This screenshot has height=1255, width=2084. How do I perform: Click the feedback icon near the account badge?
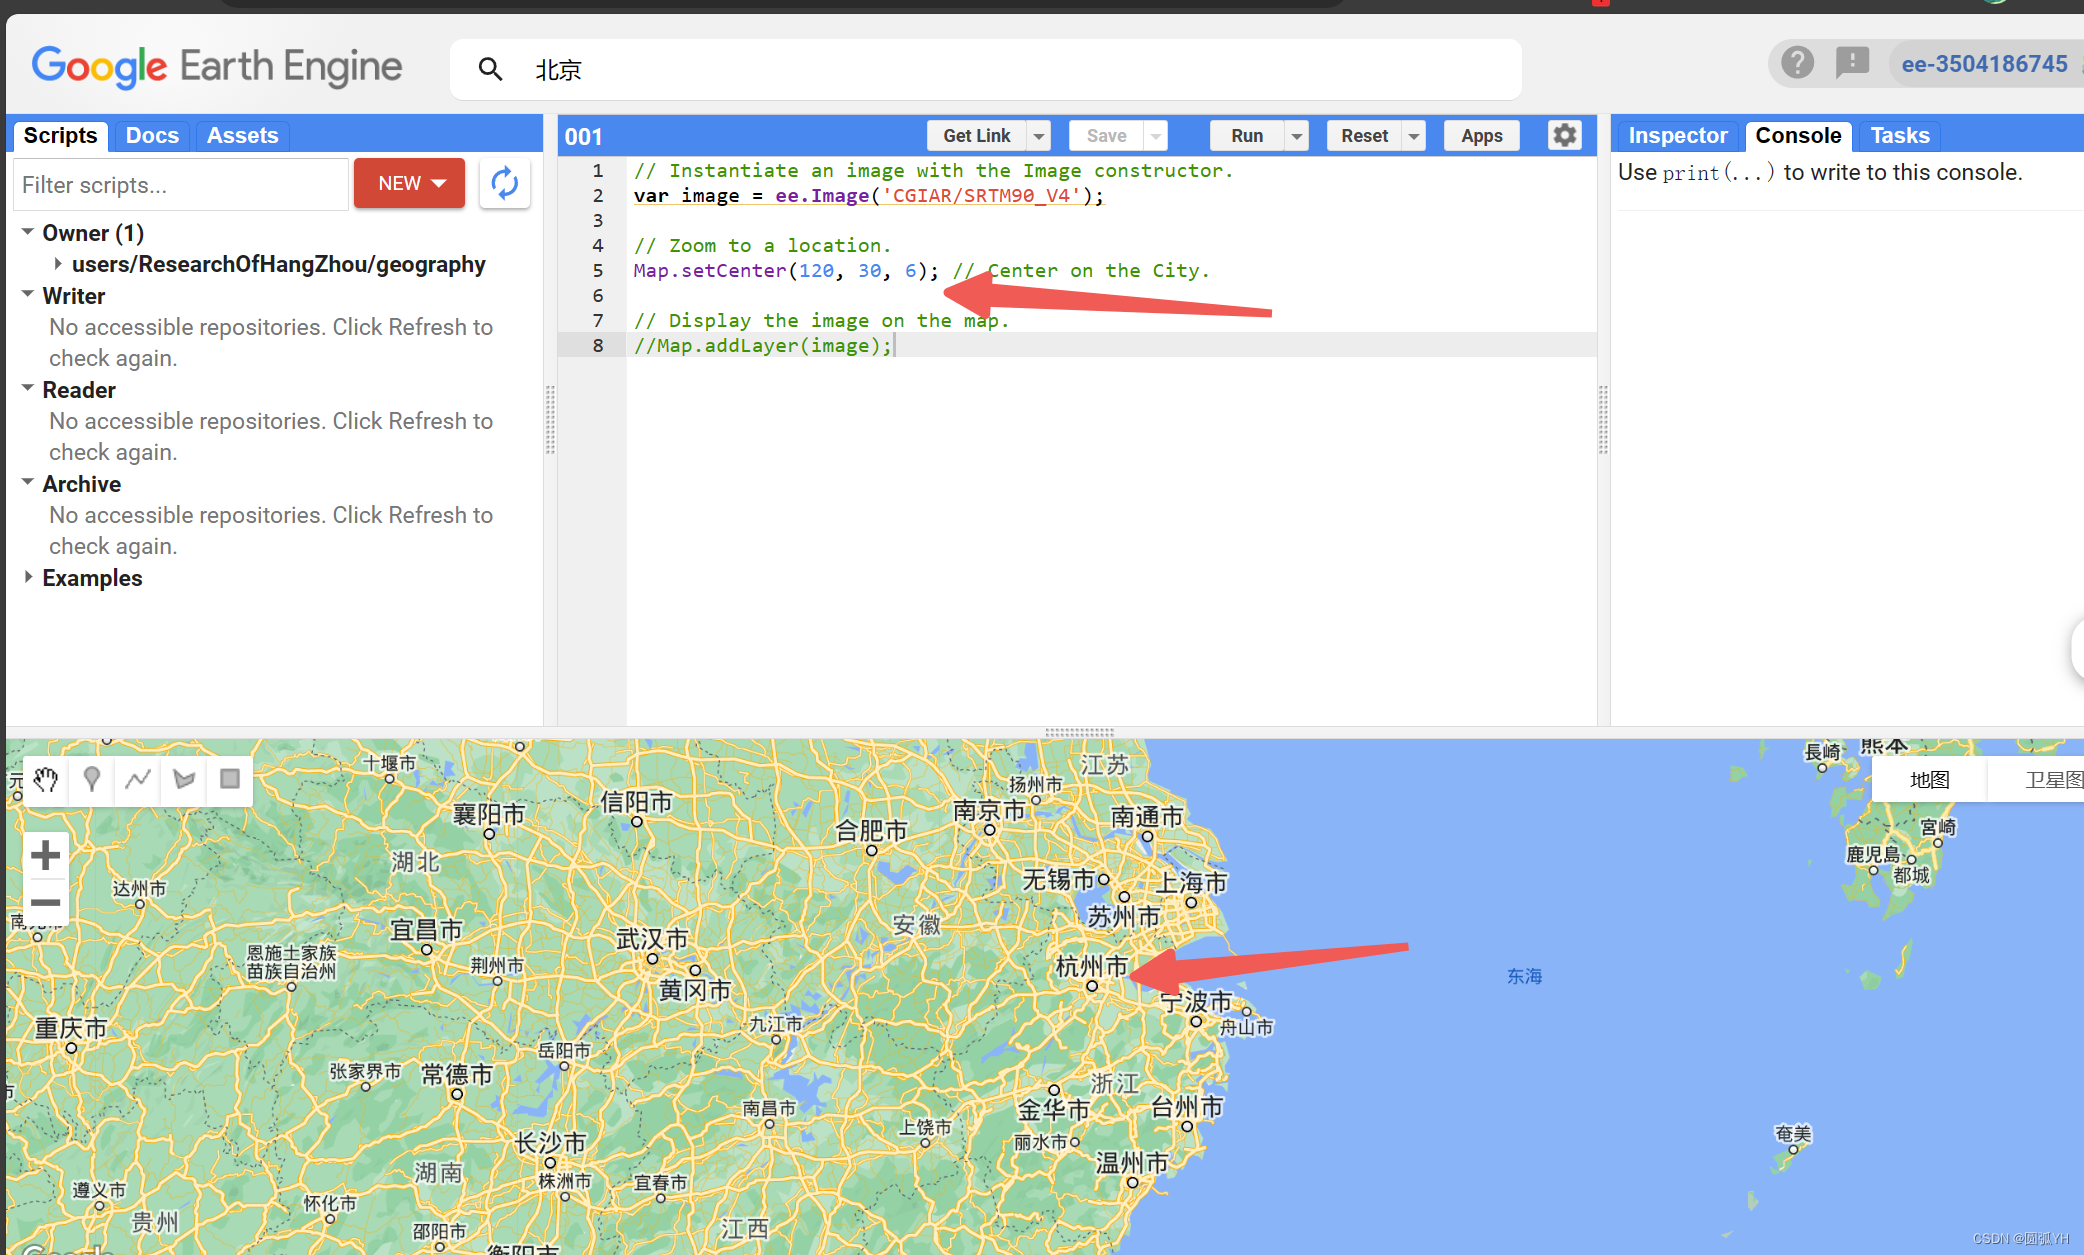[1852, 63]
